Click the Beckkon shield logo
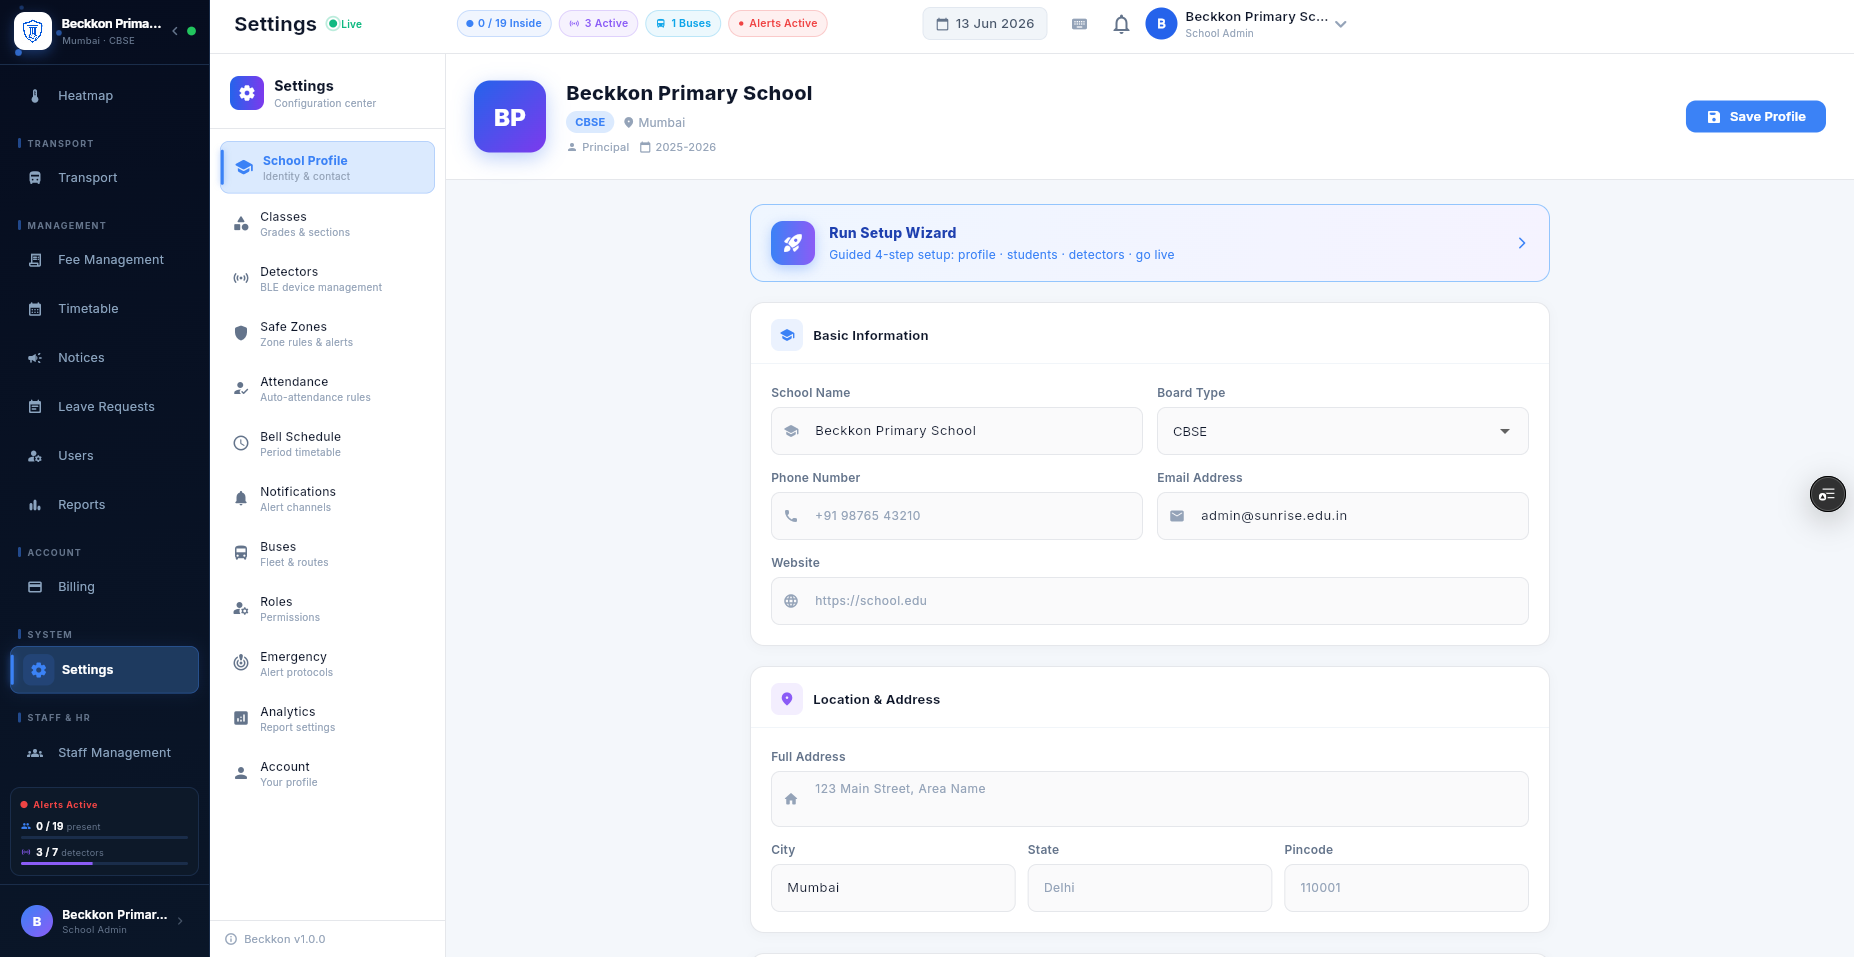The height and width of the screenshot is (957, 1854). (33, 31)
